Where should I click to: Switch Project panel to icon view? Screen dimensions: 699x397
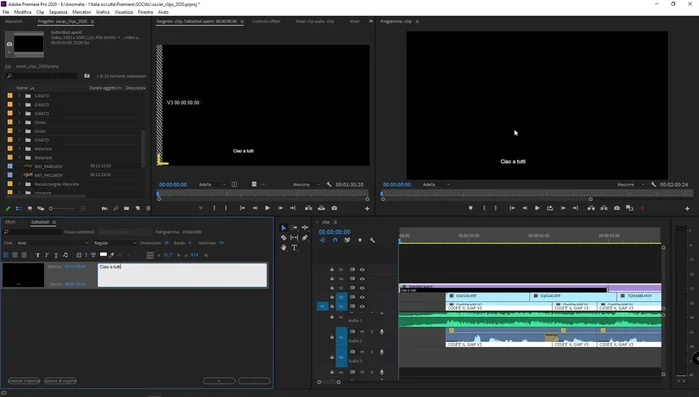point(30,209)
